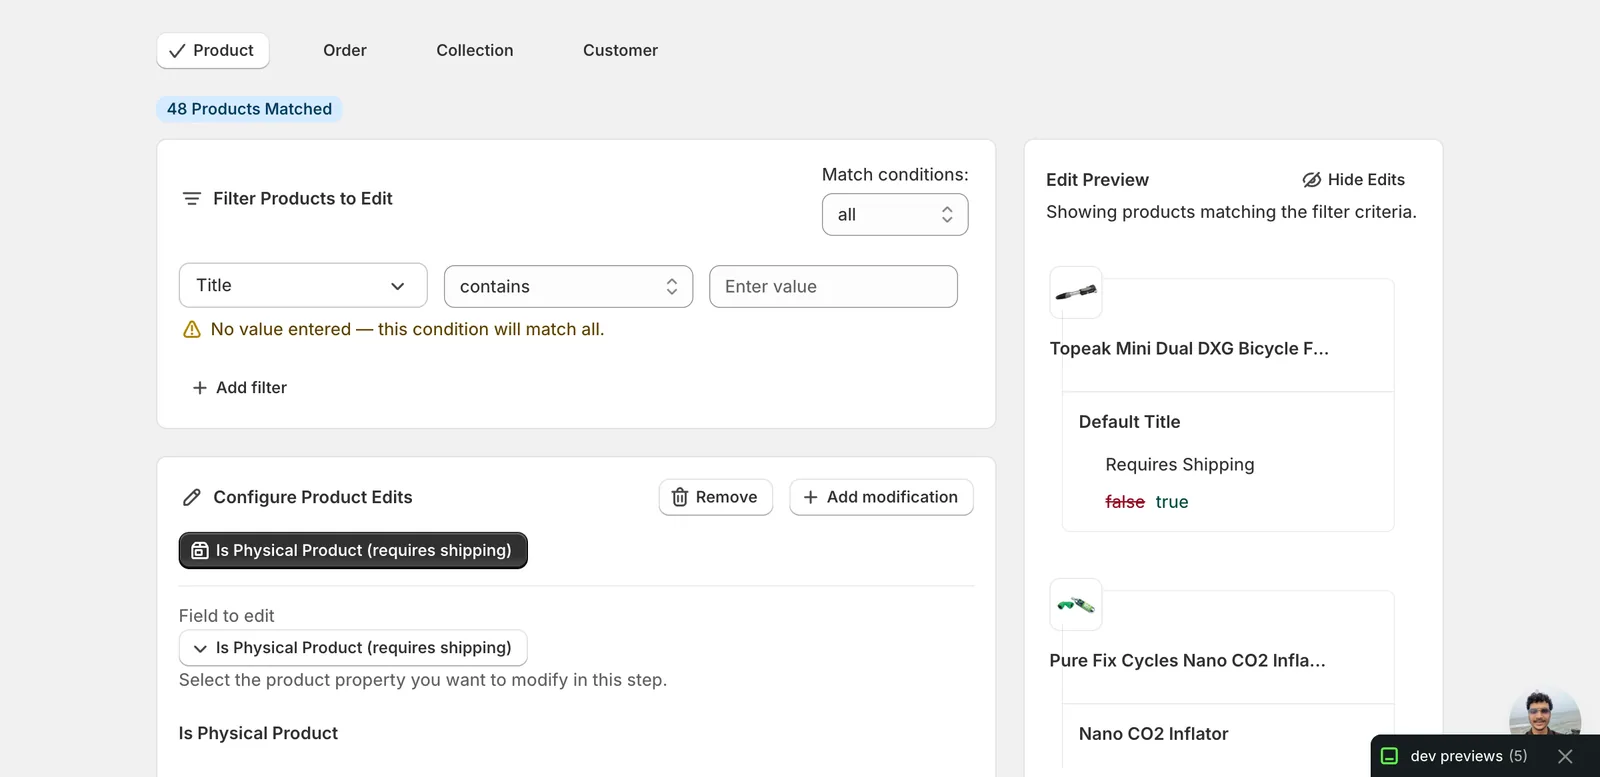Viewport: 1600px width, 777px height.
Task: Open the 'contains' operator dropdown
Action: (x=568, y=287)
